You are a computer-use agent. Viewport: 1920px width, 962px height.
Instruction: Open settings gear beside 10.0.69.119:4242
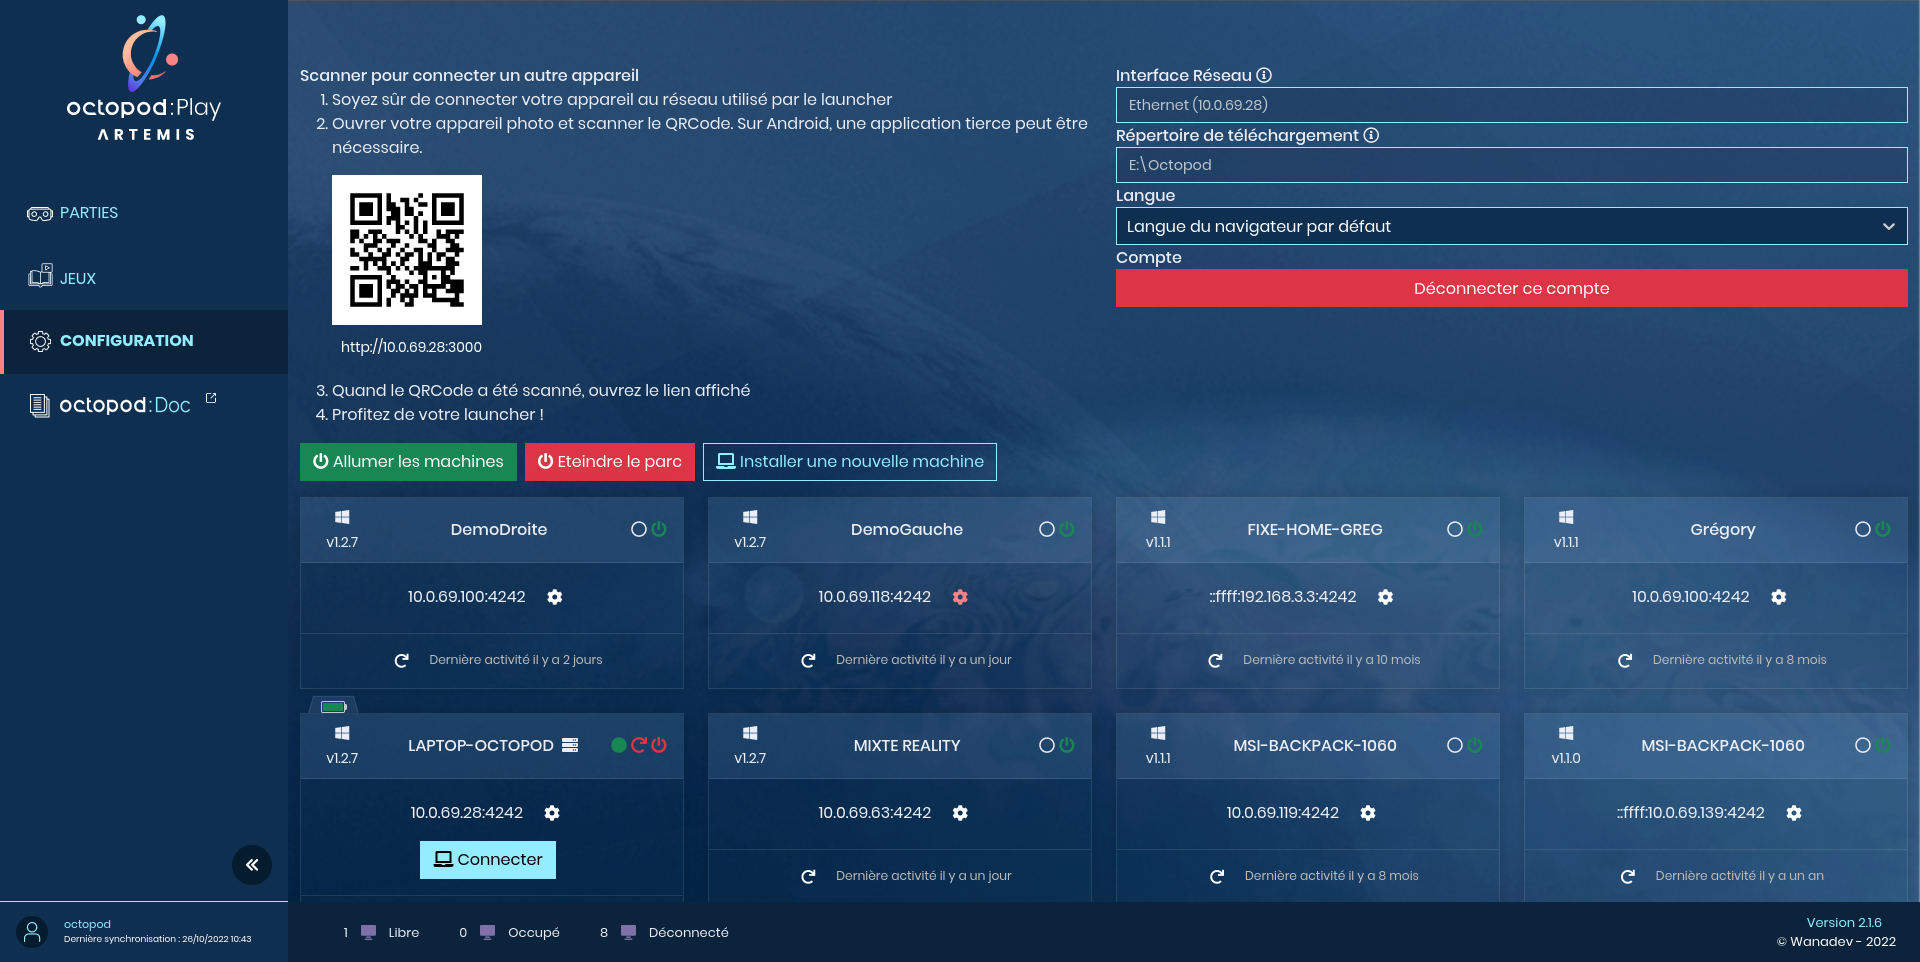[x=1368, y=813]
